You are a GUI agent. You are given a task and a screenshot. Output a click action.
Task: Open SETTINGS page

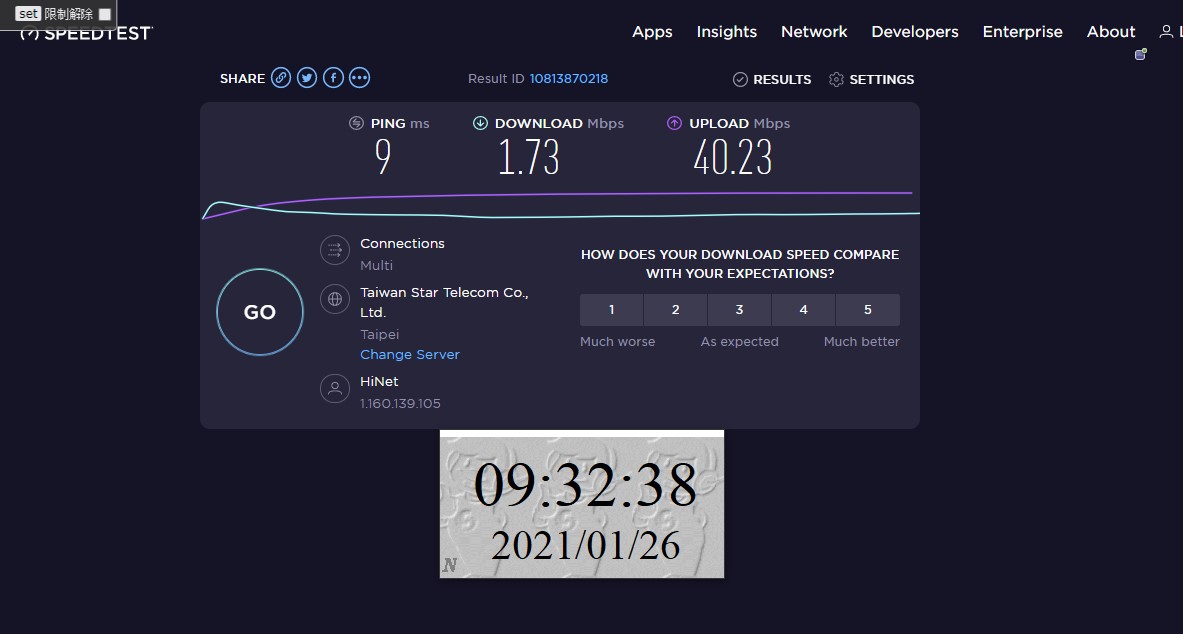point(881,79)
